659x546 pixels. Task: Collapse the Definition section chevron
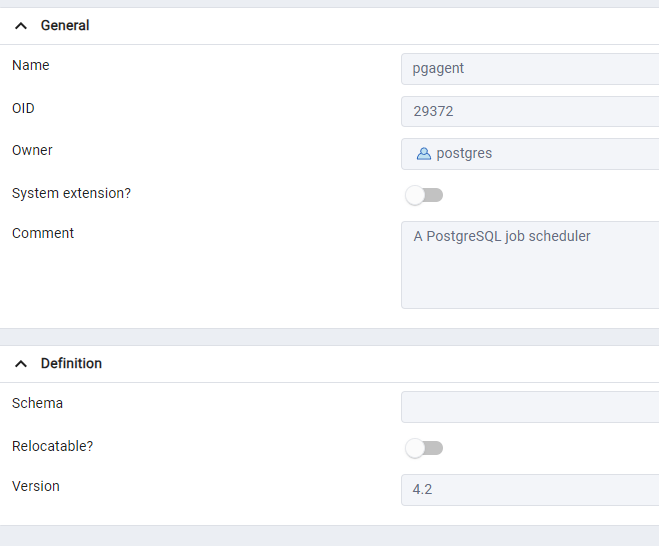click(21, 364)
